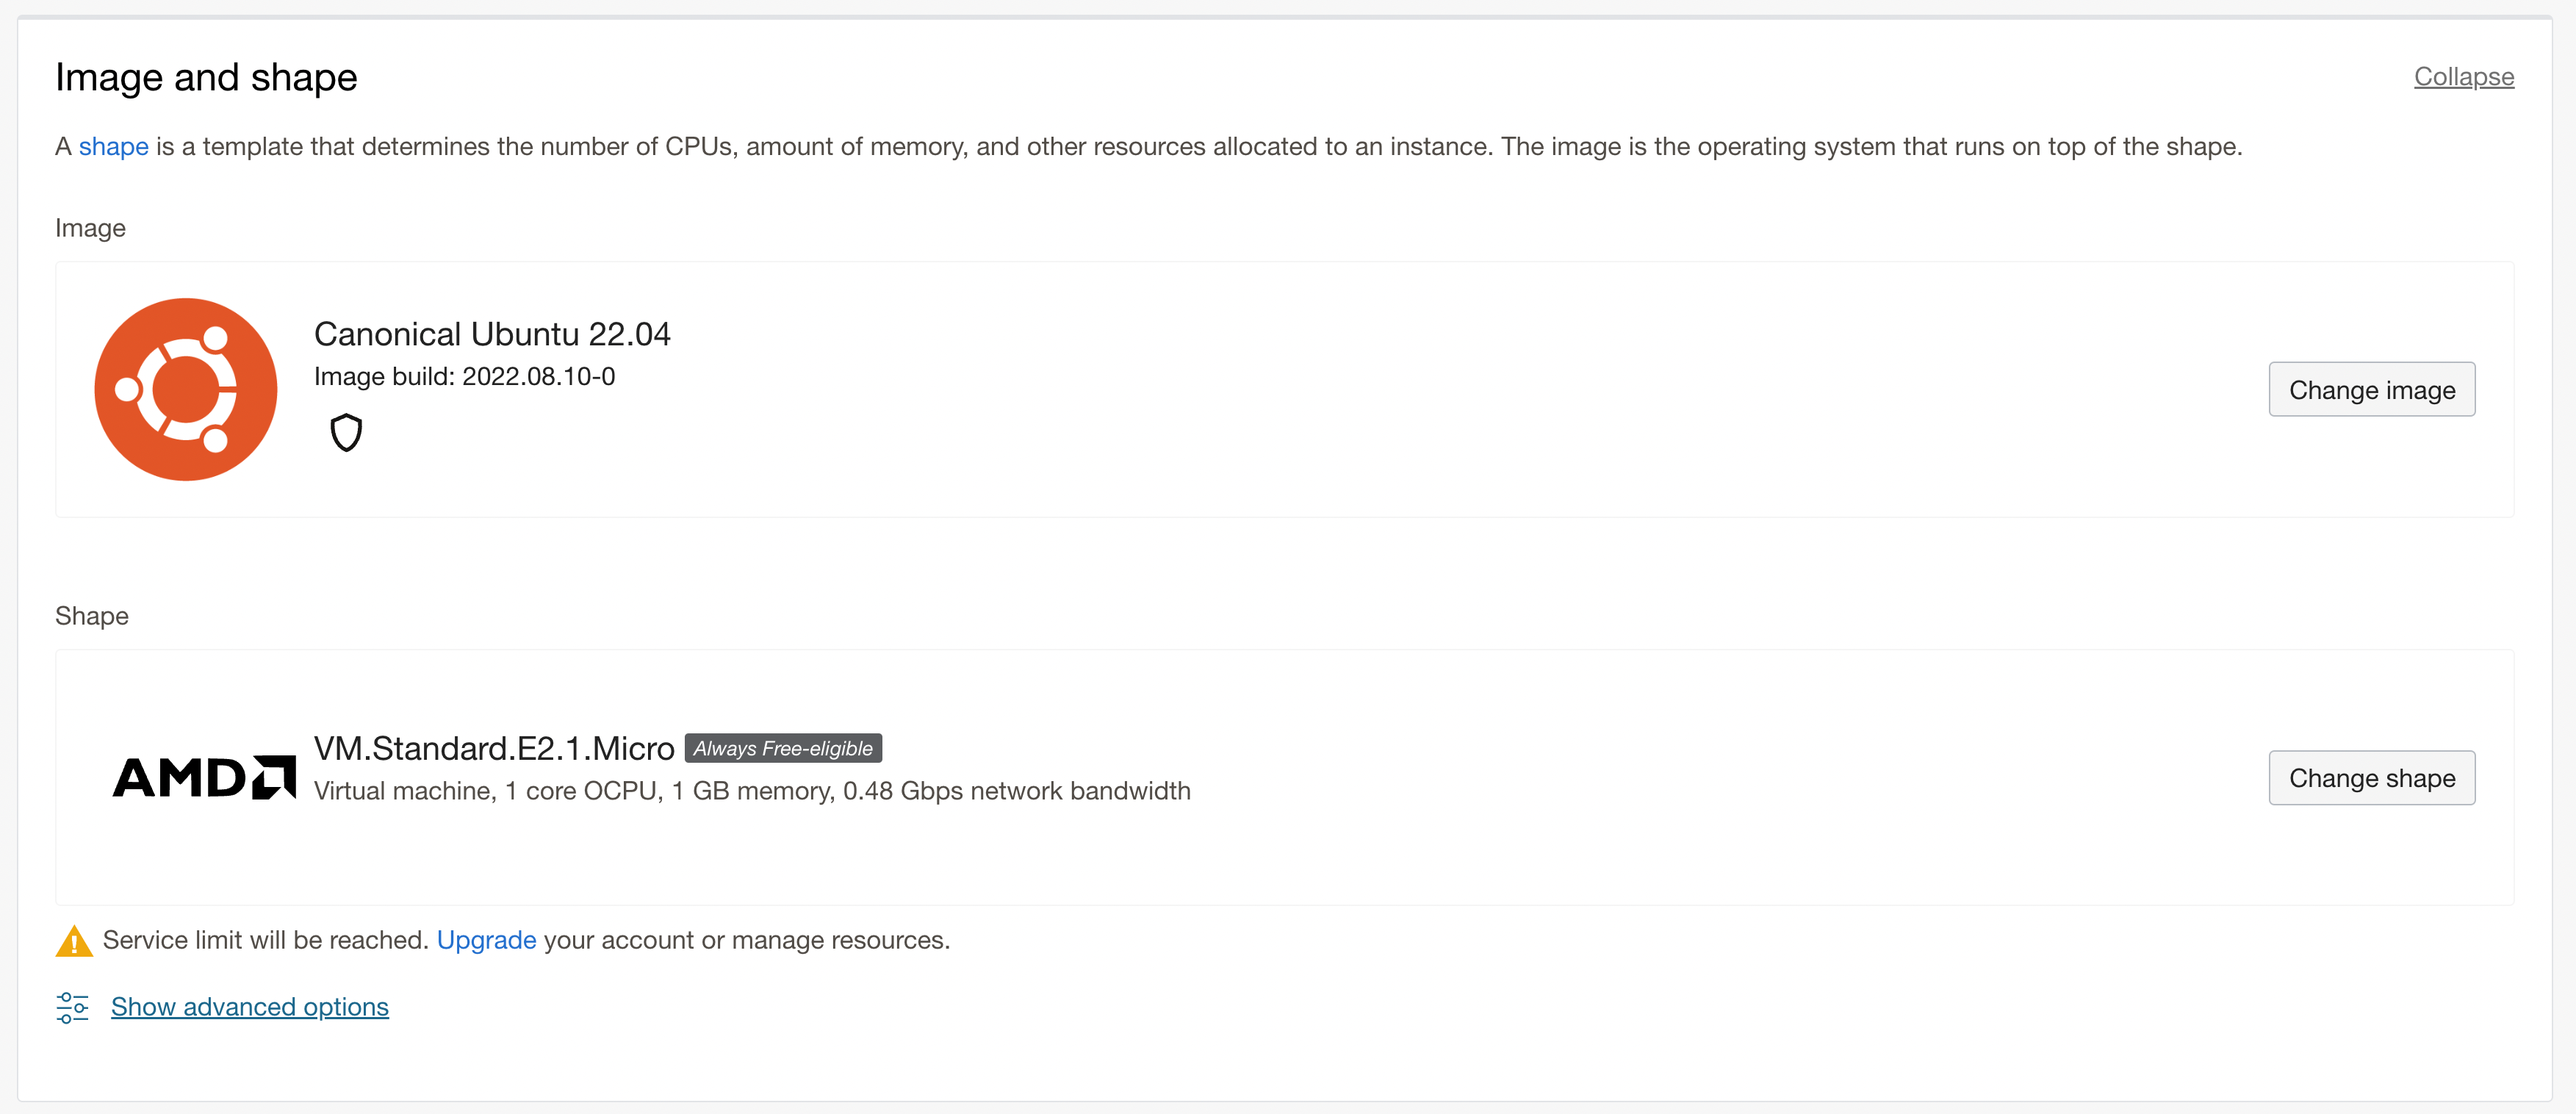Image resolution: width=2576 pixels, height=1114 pixels.
Task: Click the Always Free-eligible badge
Action: click(x=782, y=748)
